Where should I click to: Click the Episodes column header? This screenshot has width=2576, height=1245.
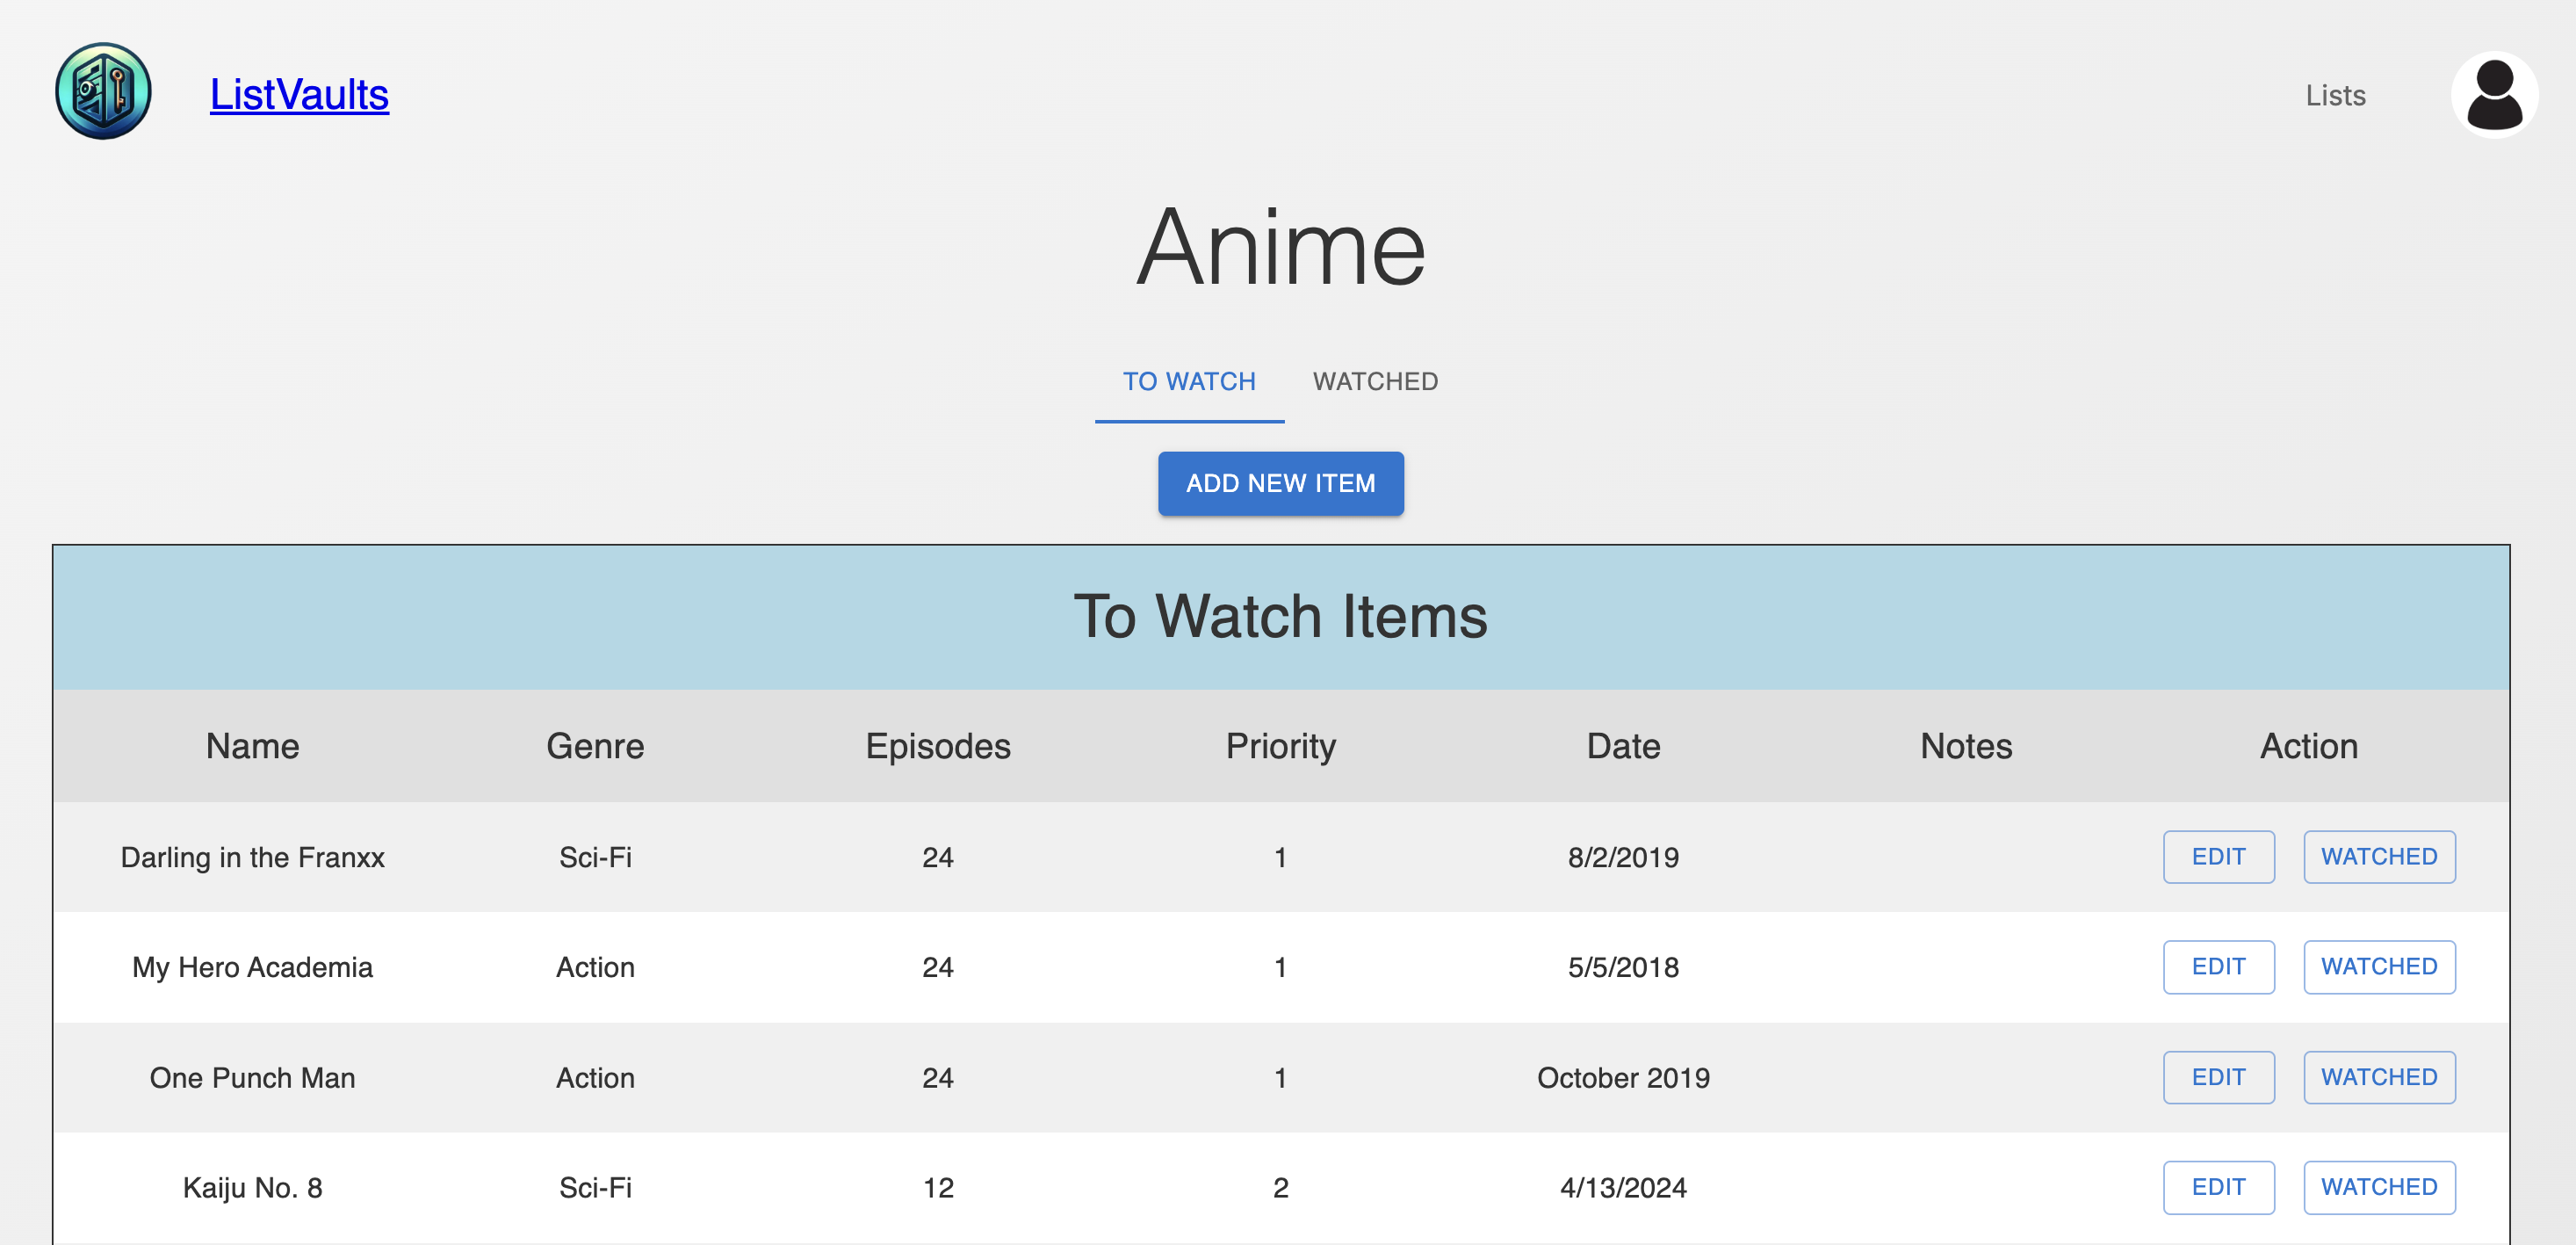937,746
